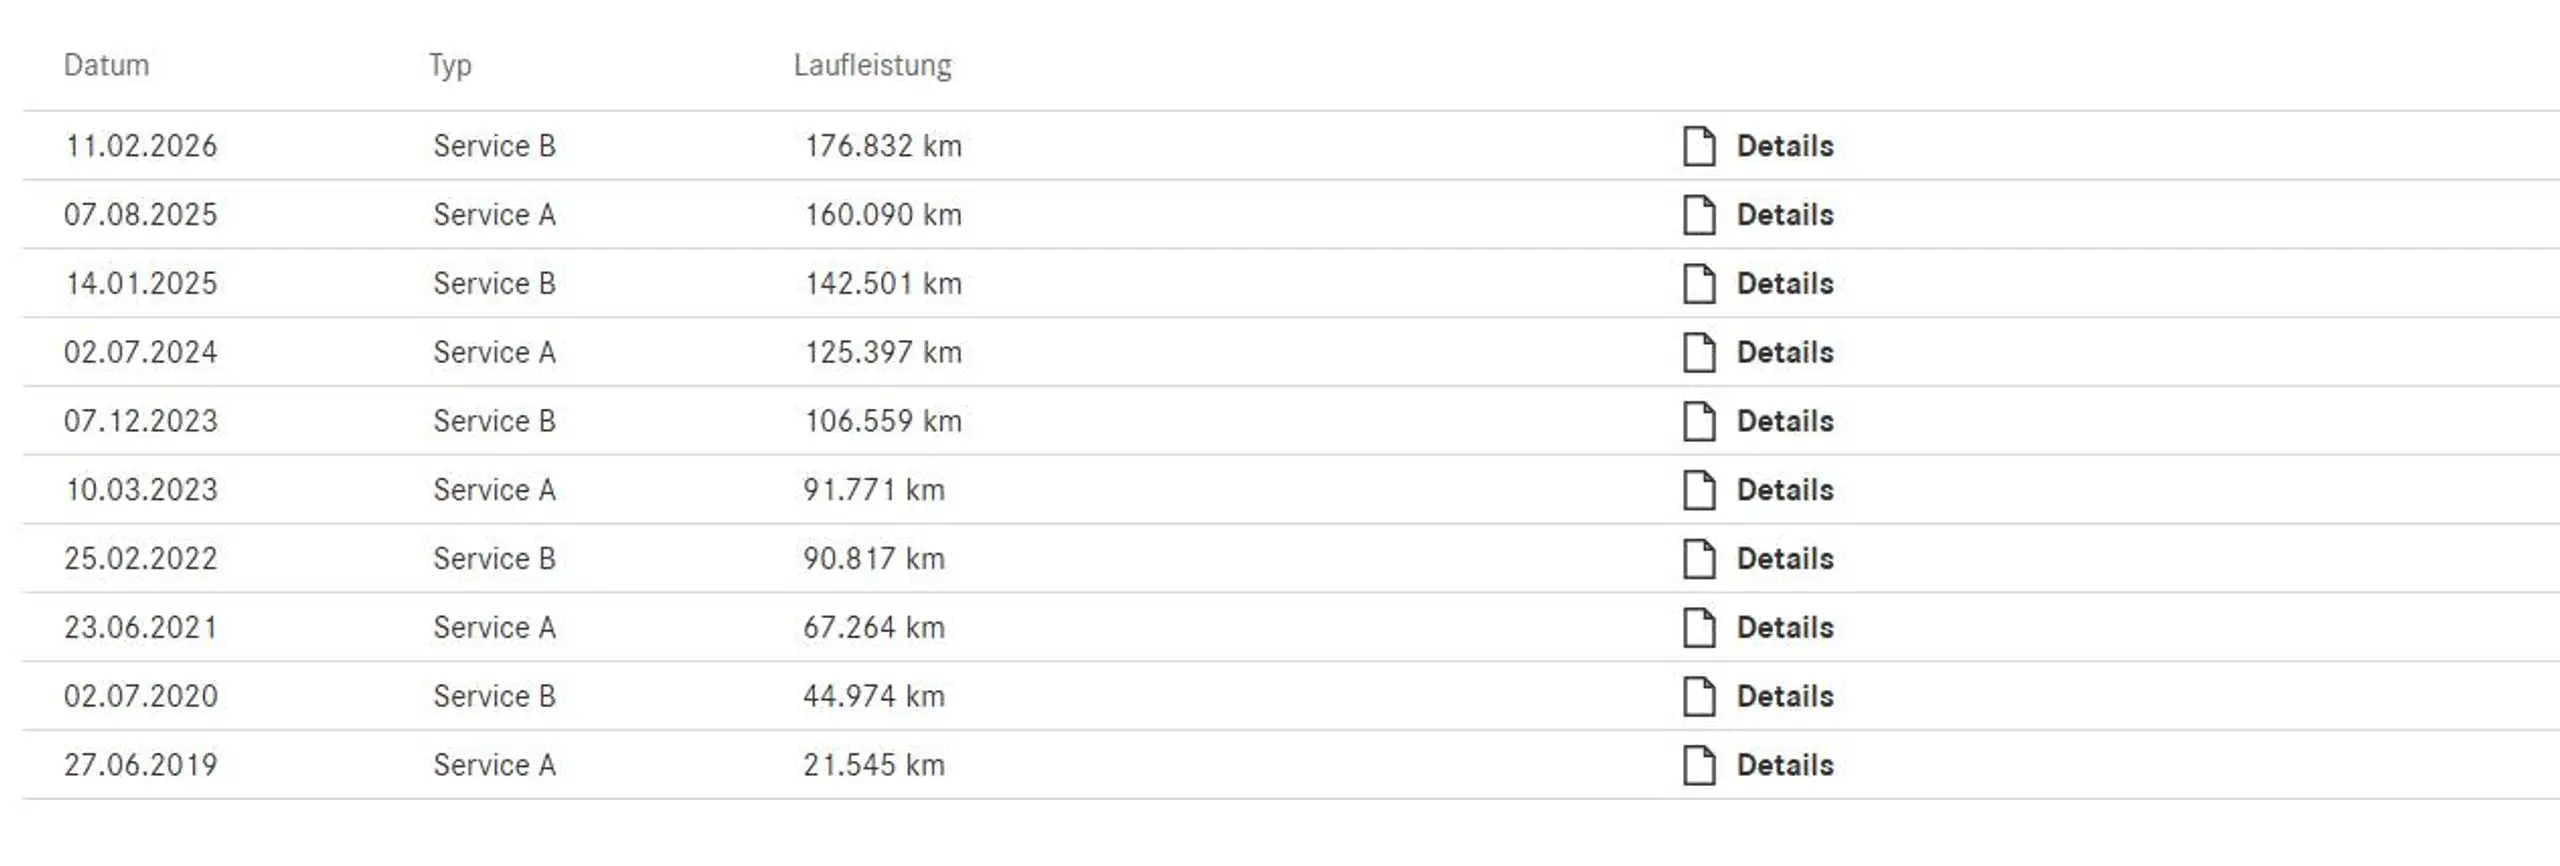Click document icon for 07.08.2025 Service A
Viewport: 2560px width, 866px height.
1698,215
